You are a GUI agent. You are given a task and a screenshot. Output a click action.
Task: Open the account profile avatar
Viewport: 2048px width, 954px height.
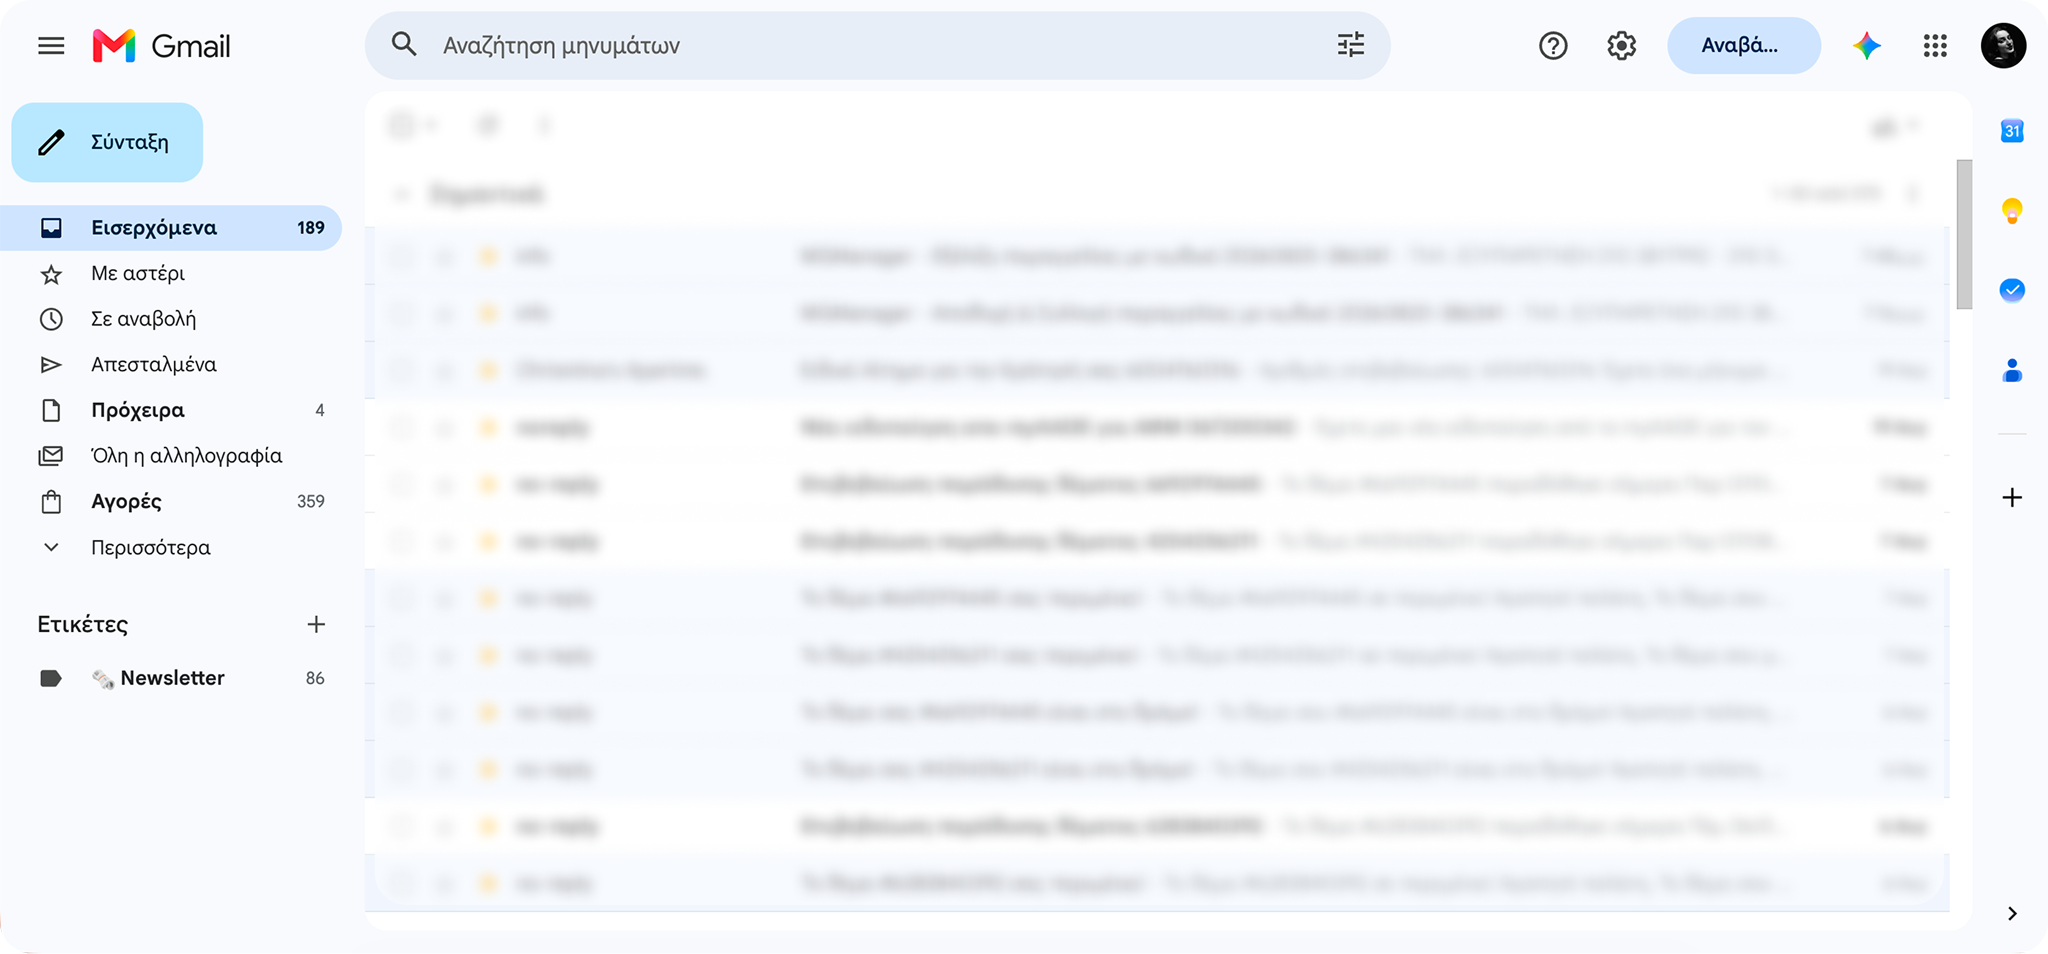pos(2003,46)
